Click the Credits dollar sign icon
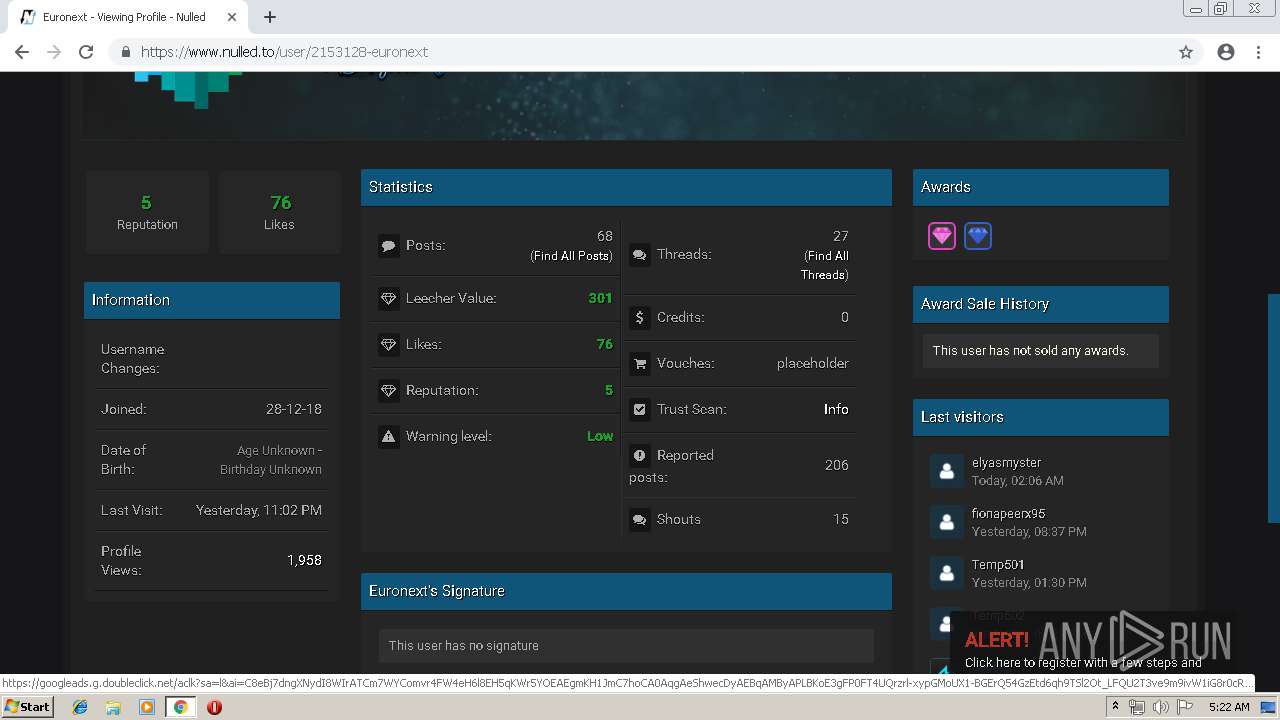This screenshot has height=720, width=1280. tap(639, 317)
